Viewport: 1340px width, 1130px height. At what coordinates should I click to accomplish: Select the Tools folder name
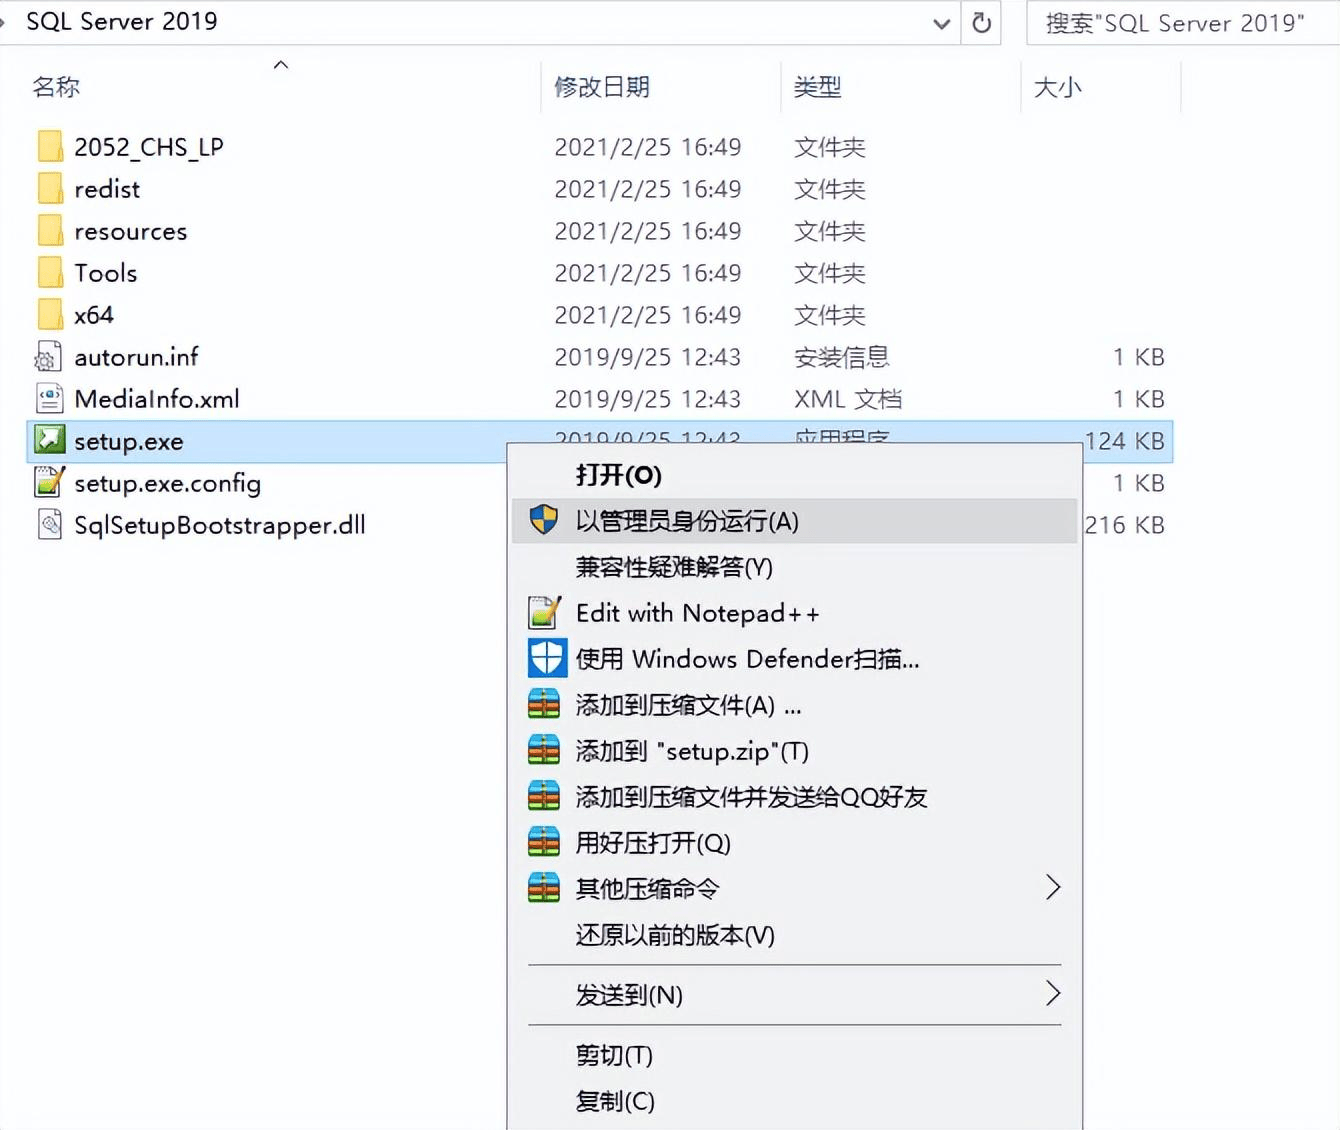pyautogui.click(x=106, y=273)
